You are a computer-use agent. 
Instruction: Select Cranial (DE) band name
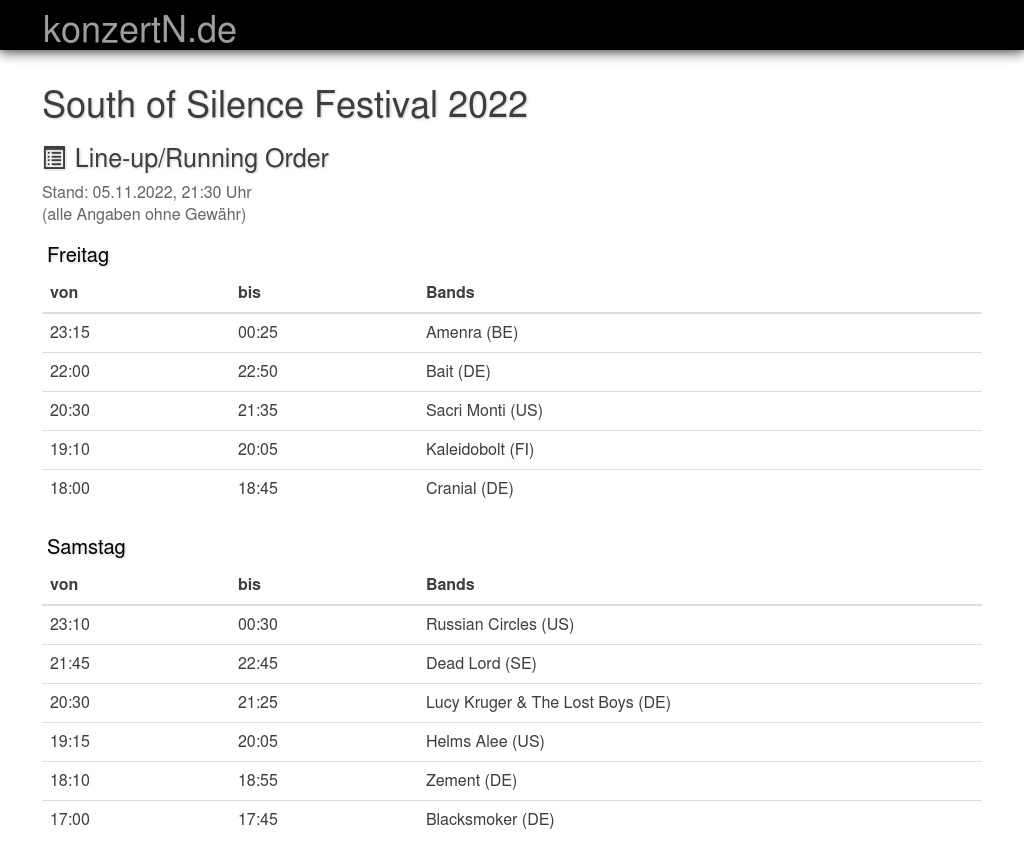[469, 489]
